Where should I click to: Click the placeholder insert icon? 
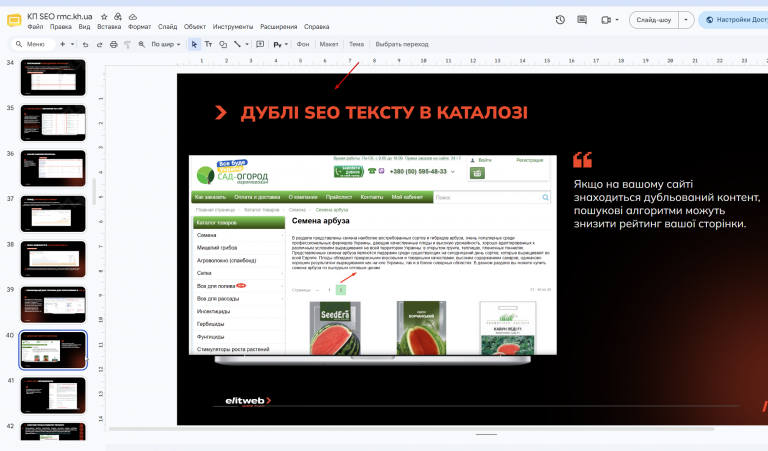(277, 44)
